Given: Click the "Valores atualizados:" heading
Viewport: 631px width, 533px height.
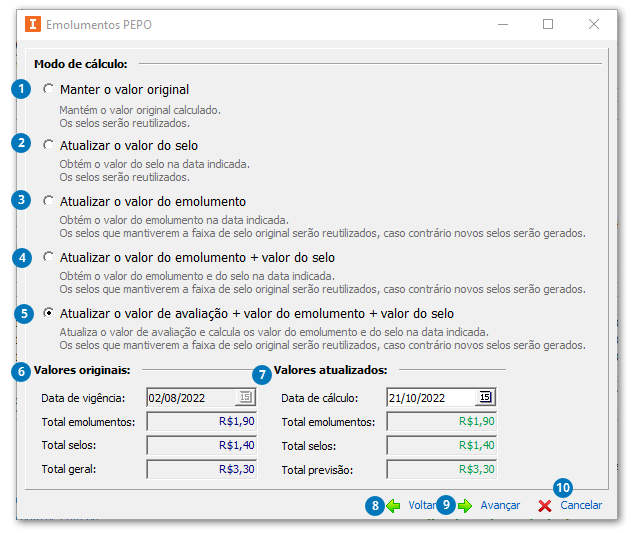Looking at the screenshot, I should click(x=330, y=370).
